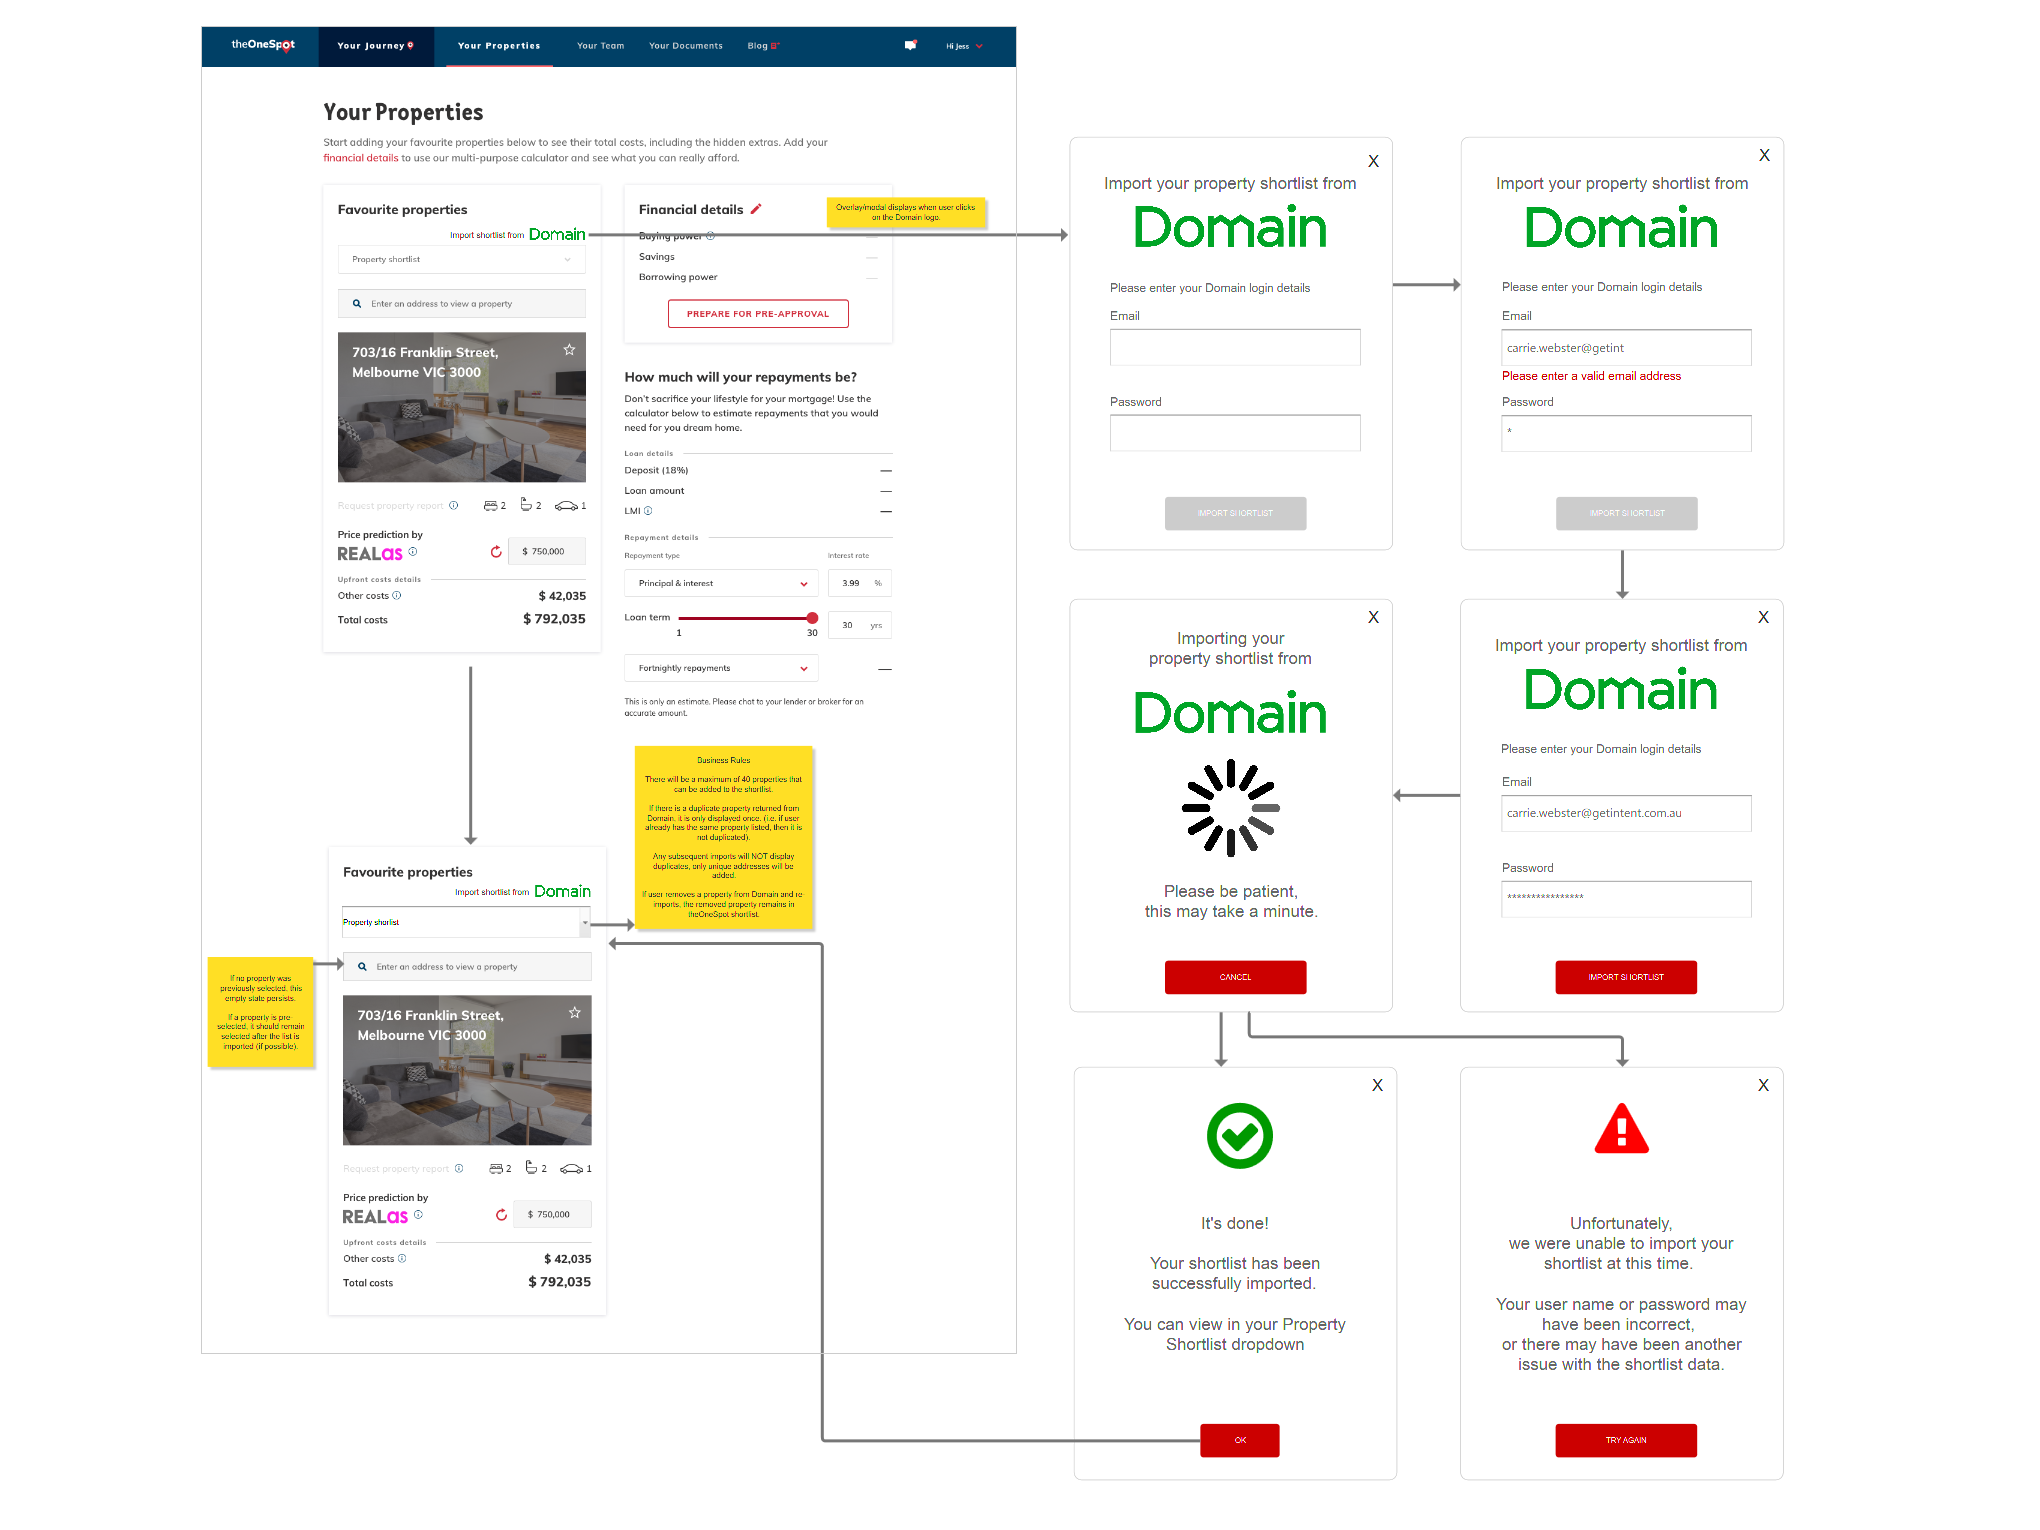Click info icon beside upper Other costs
The image size is (2040, 1530).
[397, 596]
